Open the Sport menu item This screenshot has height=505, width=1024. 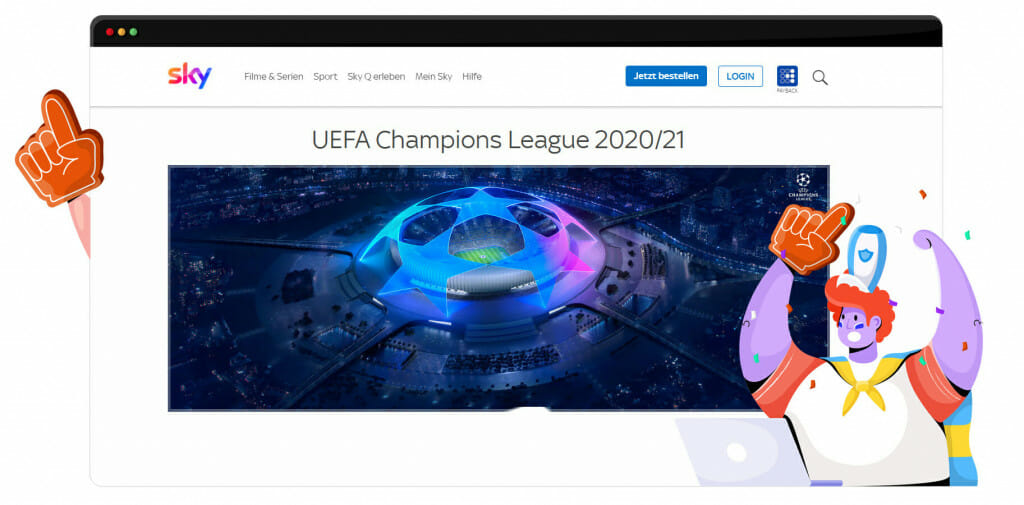click(x=325, y=76)
